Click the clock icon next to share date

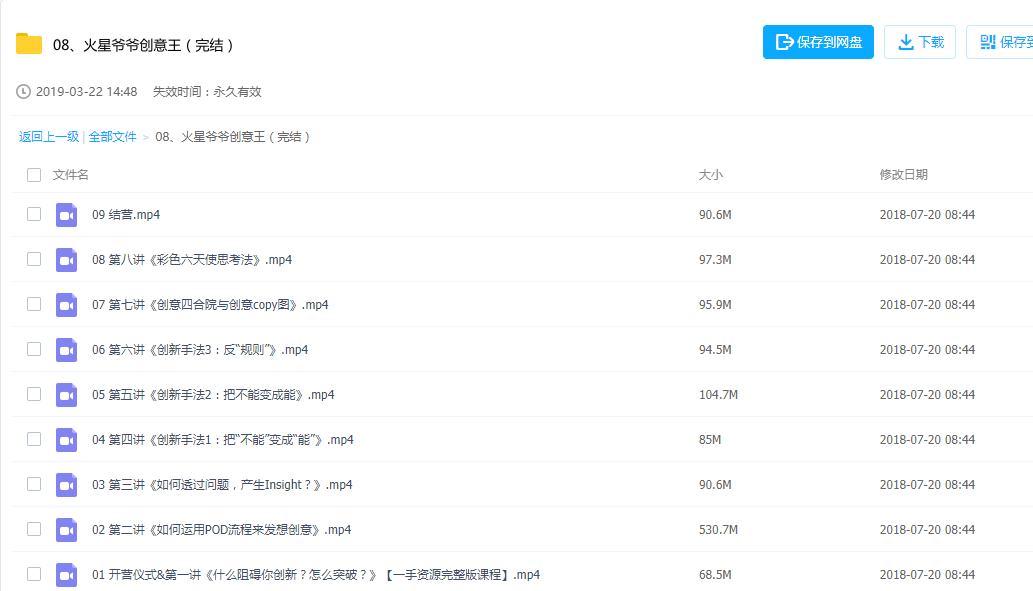pyautogui.click(x=23, y=92)
